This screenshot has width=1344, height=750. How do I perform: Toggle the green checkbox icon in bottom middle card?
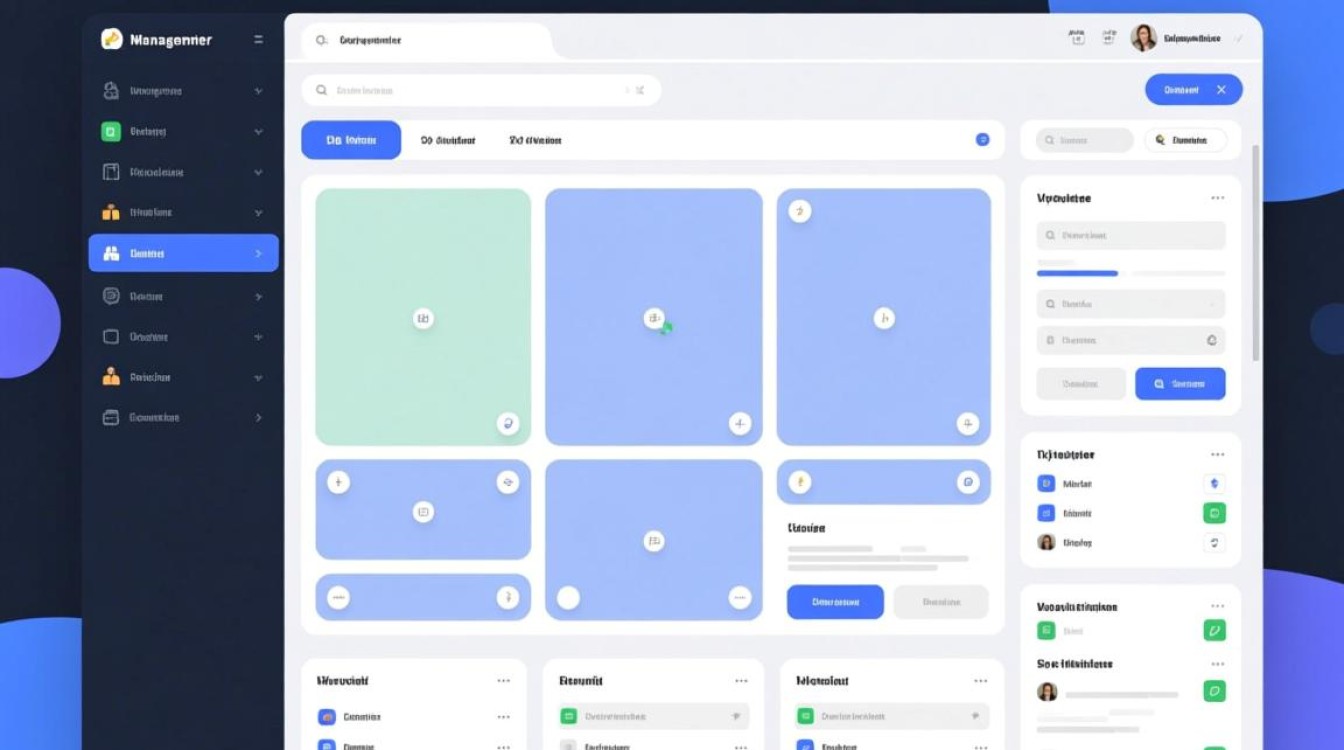pyautogui.click(x=569, y=716)
